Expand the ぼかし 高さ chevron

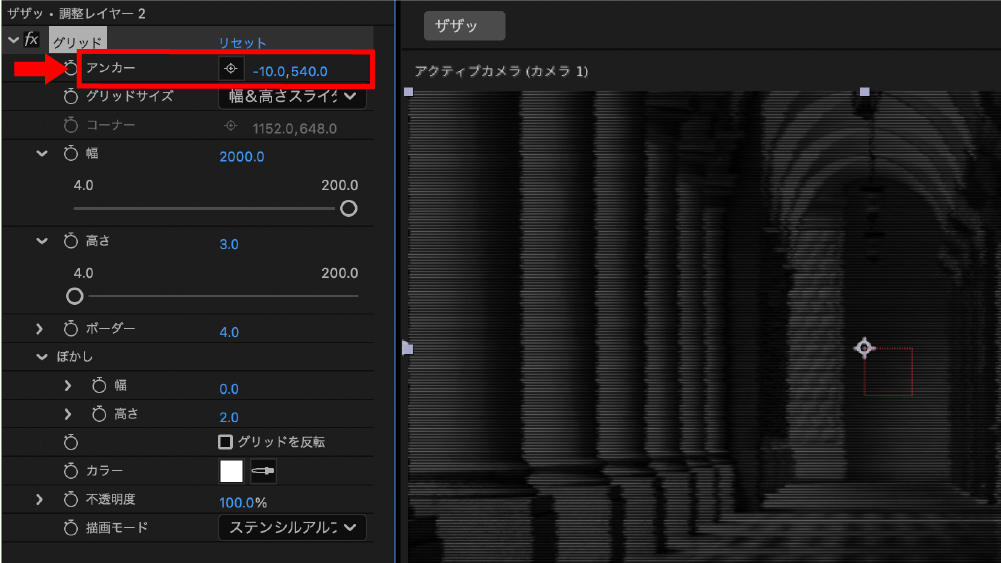(x=68, y=414)
